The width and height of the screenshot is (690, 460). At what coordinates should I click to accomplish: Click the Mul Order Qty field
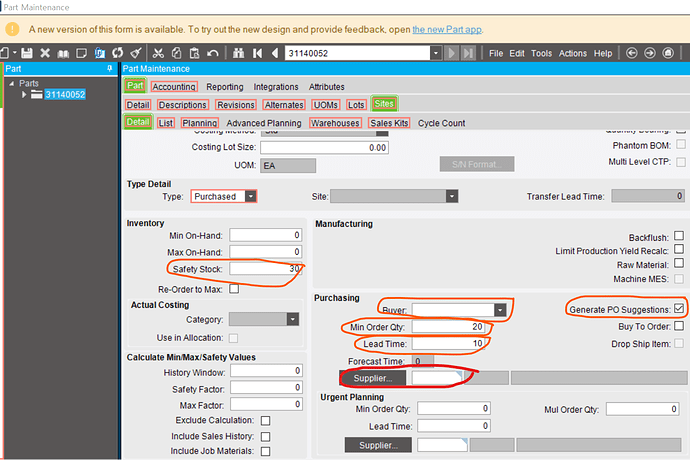[x=643, y=409]
